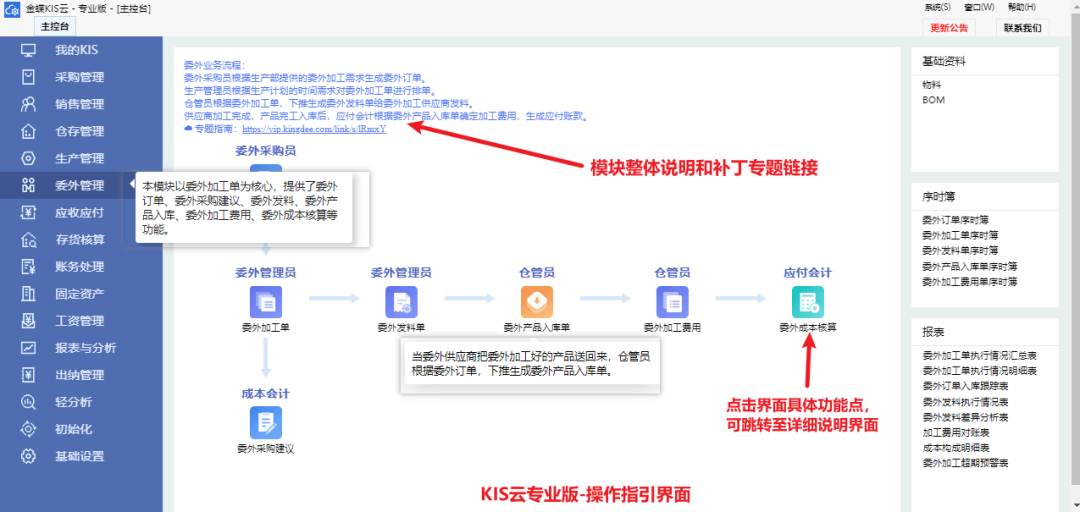Open 委外加工费用单序时簿
Viewport: 1080px width, 512px height.
[x=970, y=281]
